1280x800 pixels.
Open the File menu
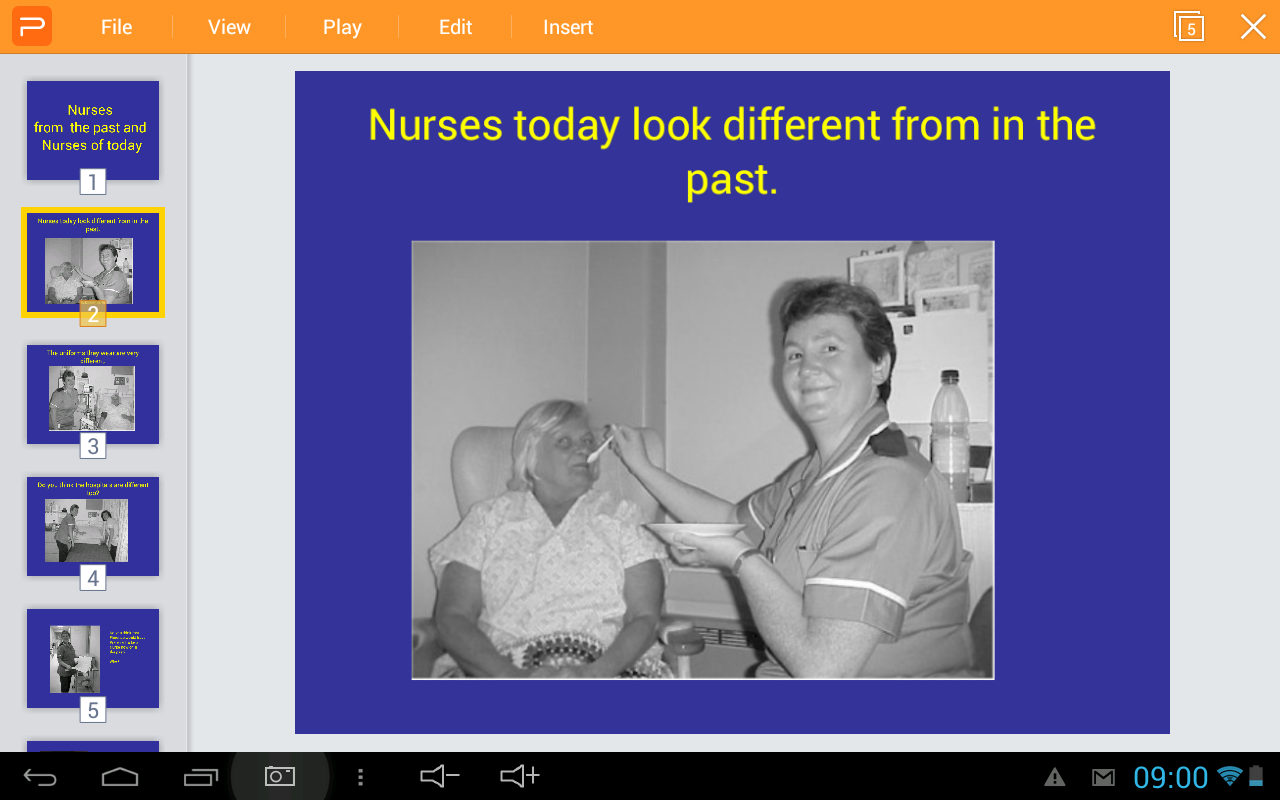click(x=116, y=27)
